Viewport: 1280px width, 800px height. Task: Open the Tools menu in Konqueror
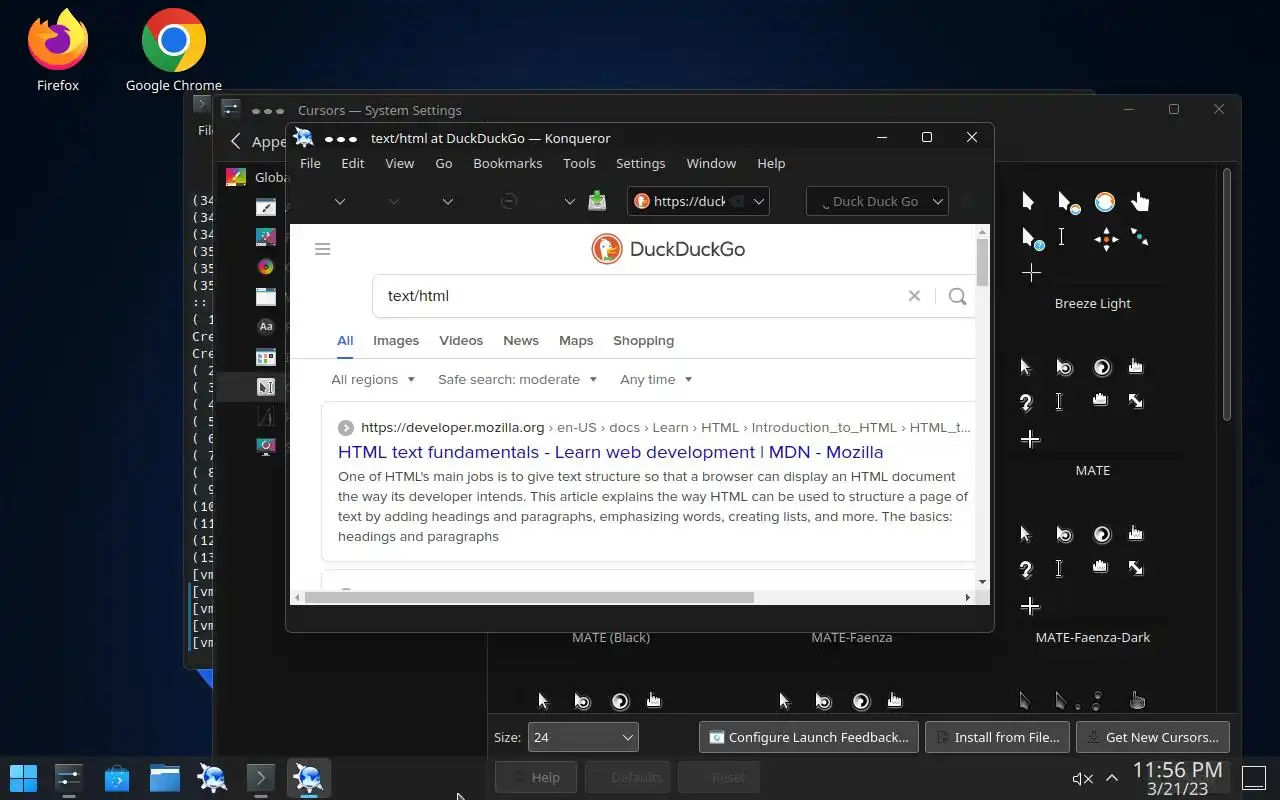coord(579,163)
